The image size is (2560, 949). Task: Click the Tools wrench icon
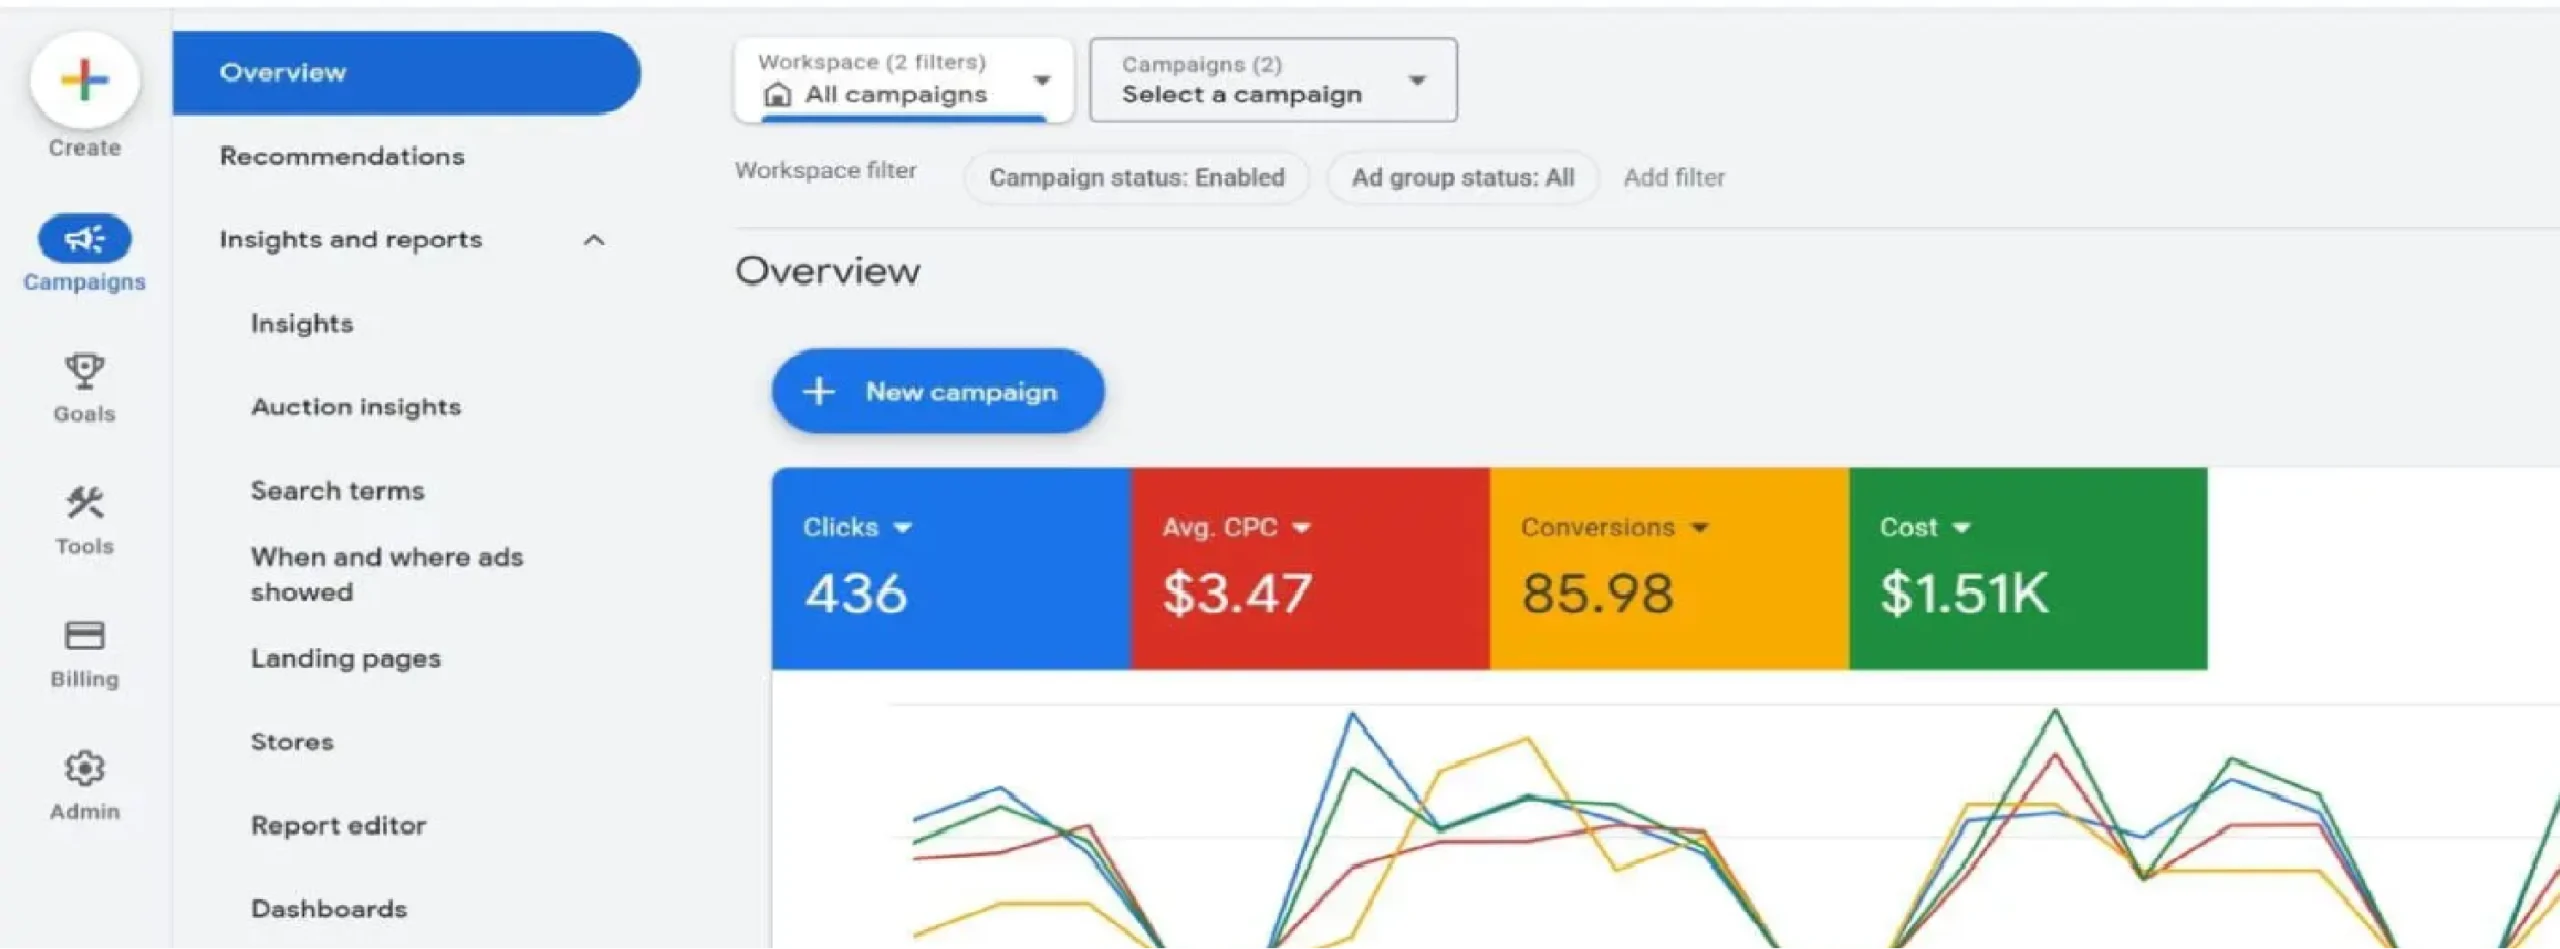point(84,505)
